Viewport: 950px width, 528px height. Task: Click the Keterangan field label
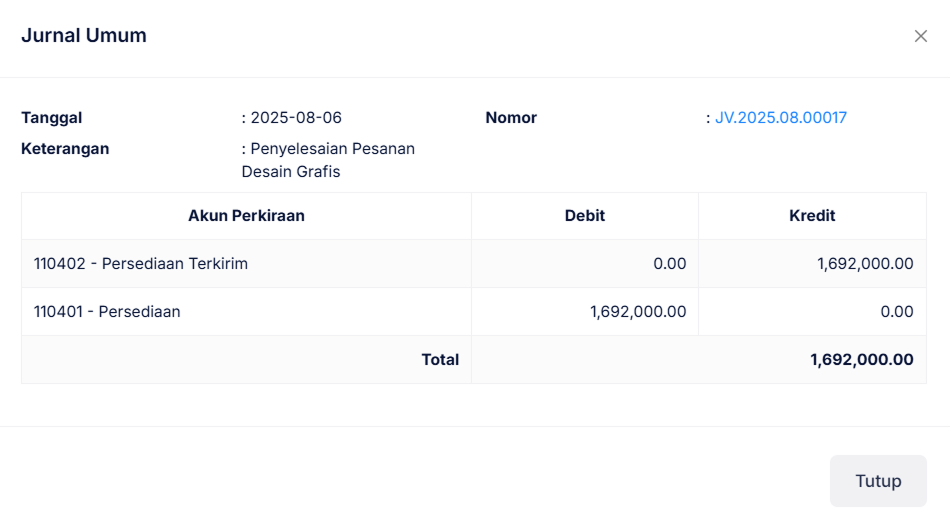pyautogui.click(x=65, y=149)
